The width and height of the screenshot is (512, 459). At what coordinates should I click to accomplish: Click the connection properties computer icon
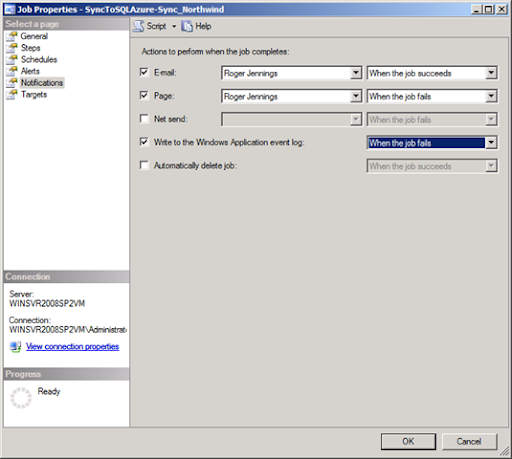(15, 347)
